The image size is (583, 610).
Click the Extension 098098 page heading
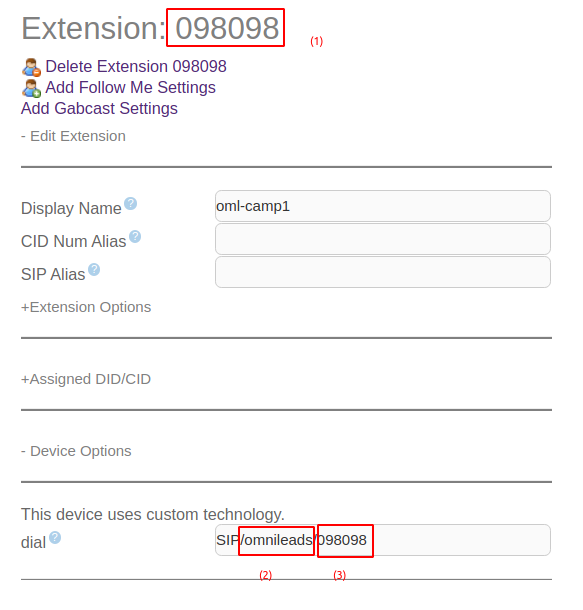[150, 28]
